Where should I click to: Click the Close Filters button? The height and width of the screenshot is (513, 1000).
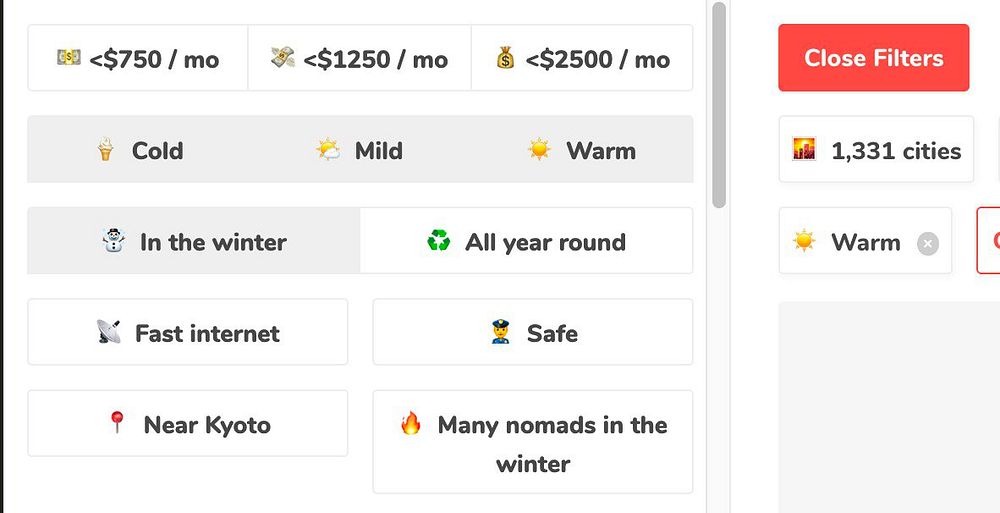(x=873, y=58)
